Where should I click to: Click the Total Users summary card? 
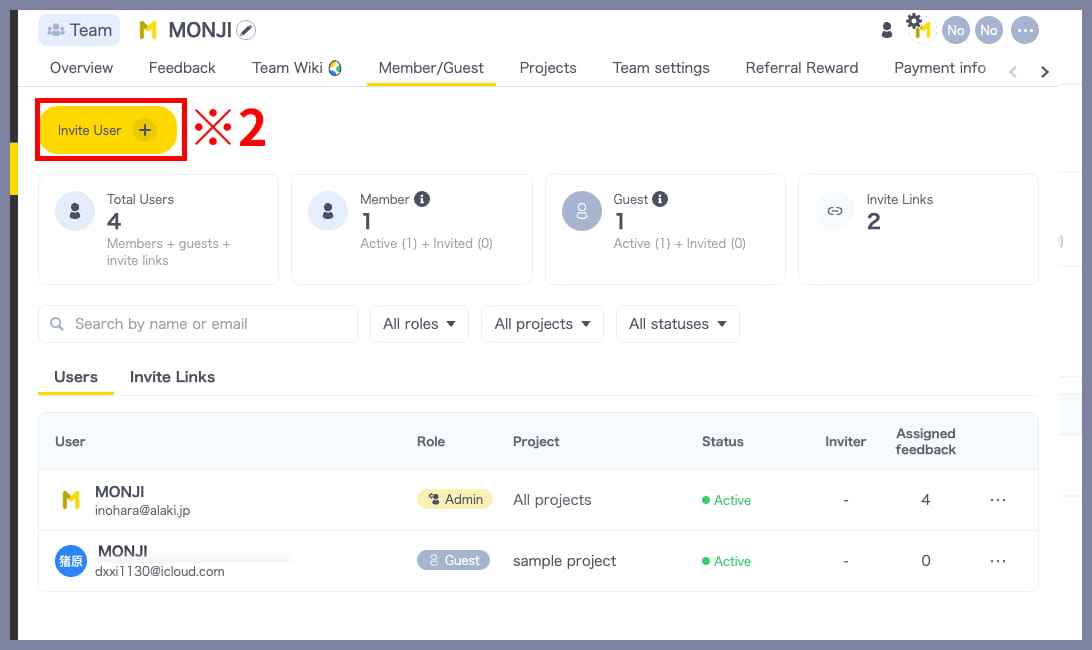[x=159, y=229]
